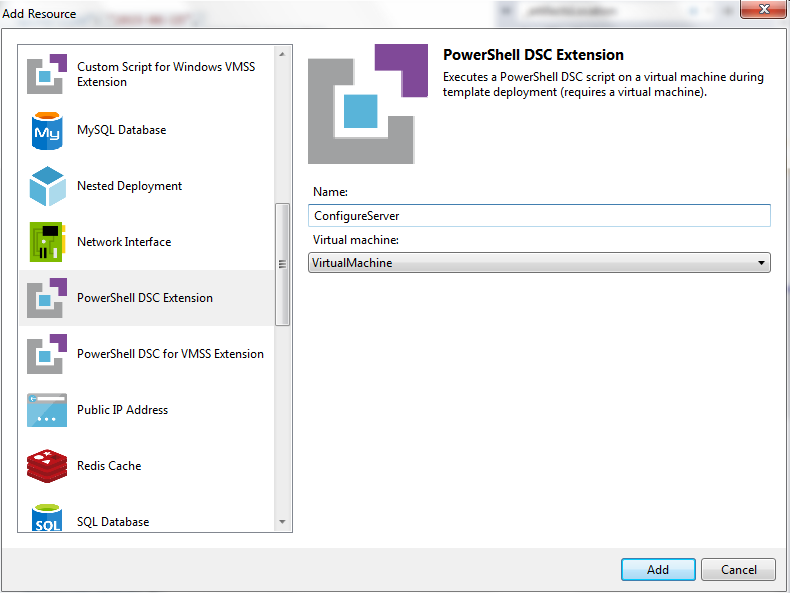Click the PowerShell DSC Extension heading
The height and width of the screenshot is (593, 790).
533,54
